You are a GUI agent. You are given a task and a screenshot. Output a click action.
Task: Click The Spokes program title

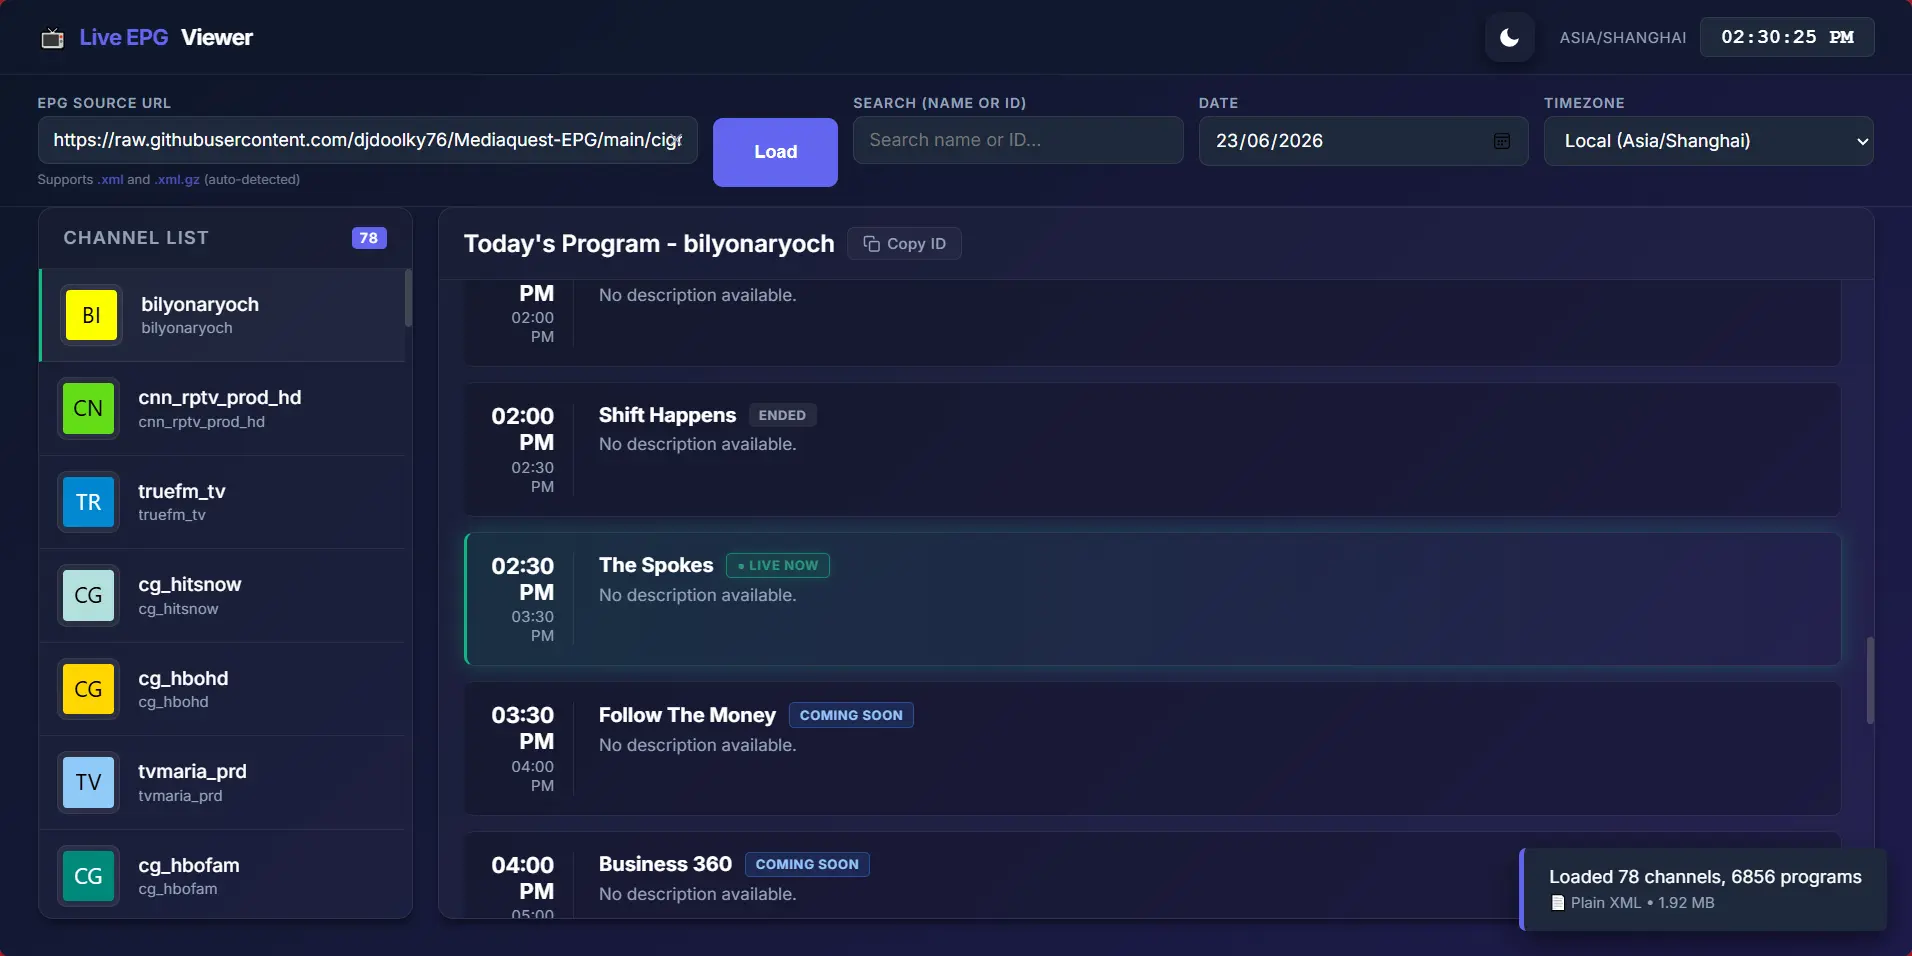click(x=656, y=565)
